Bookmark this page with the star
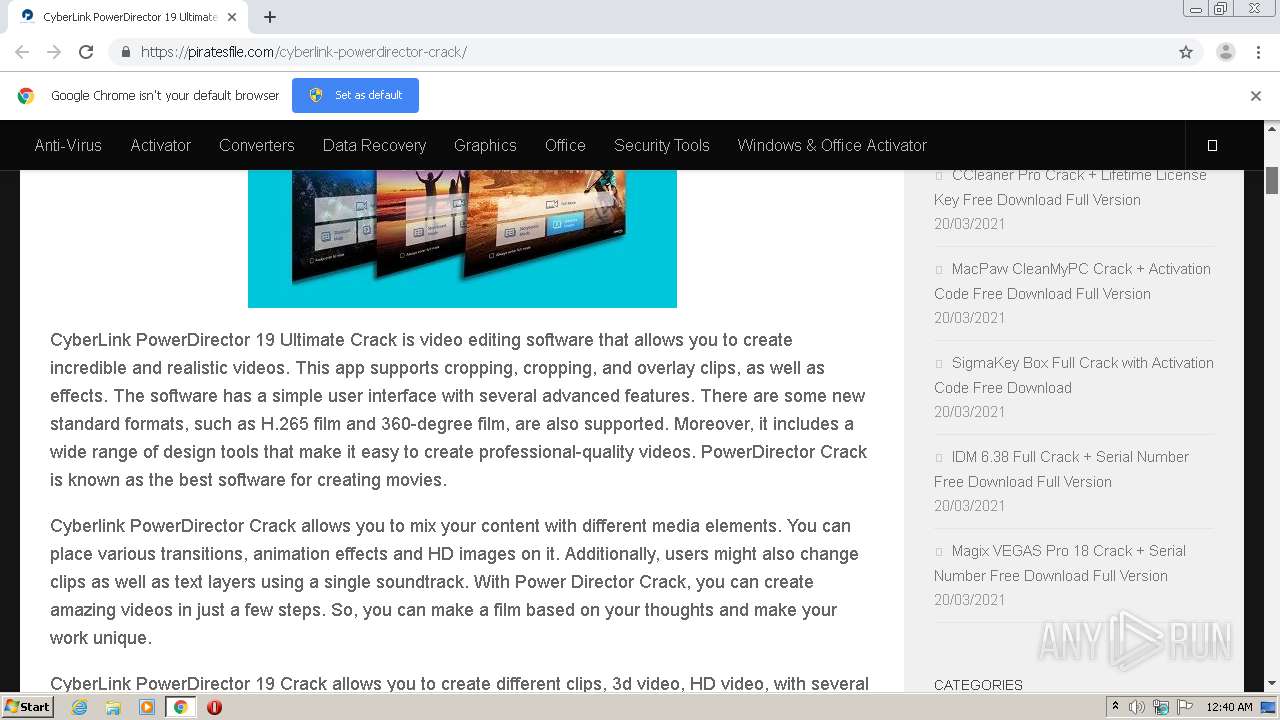 click(1186, 52)
